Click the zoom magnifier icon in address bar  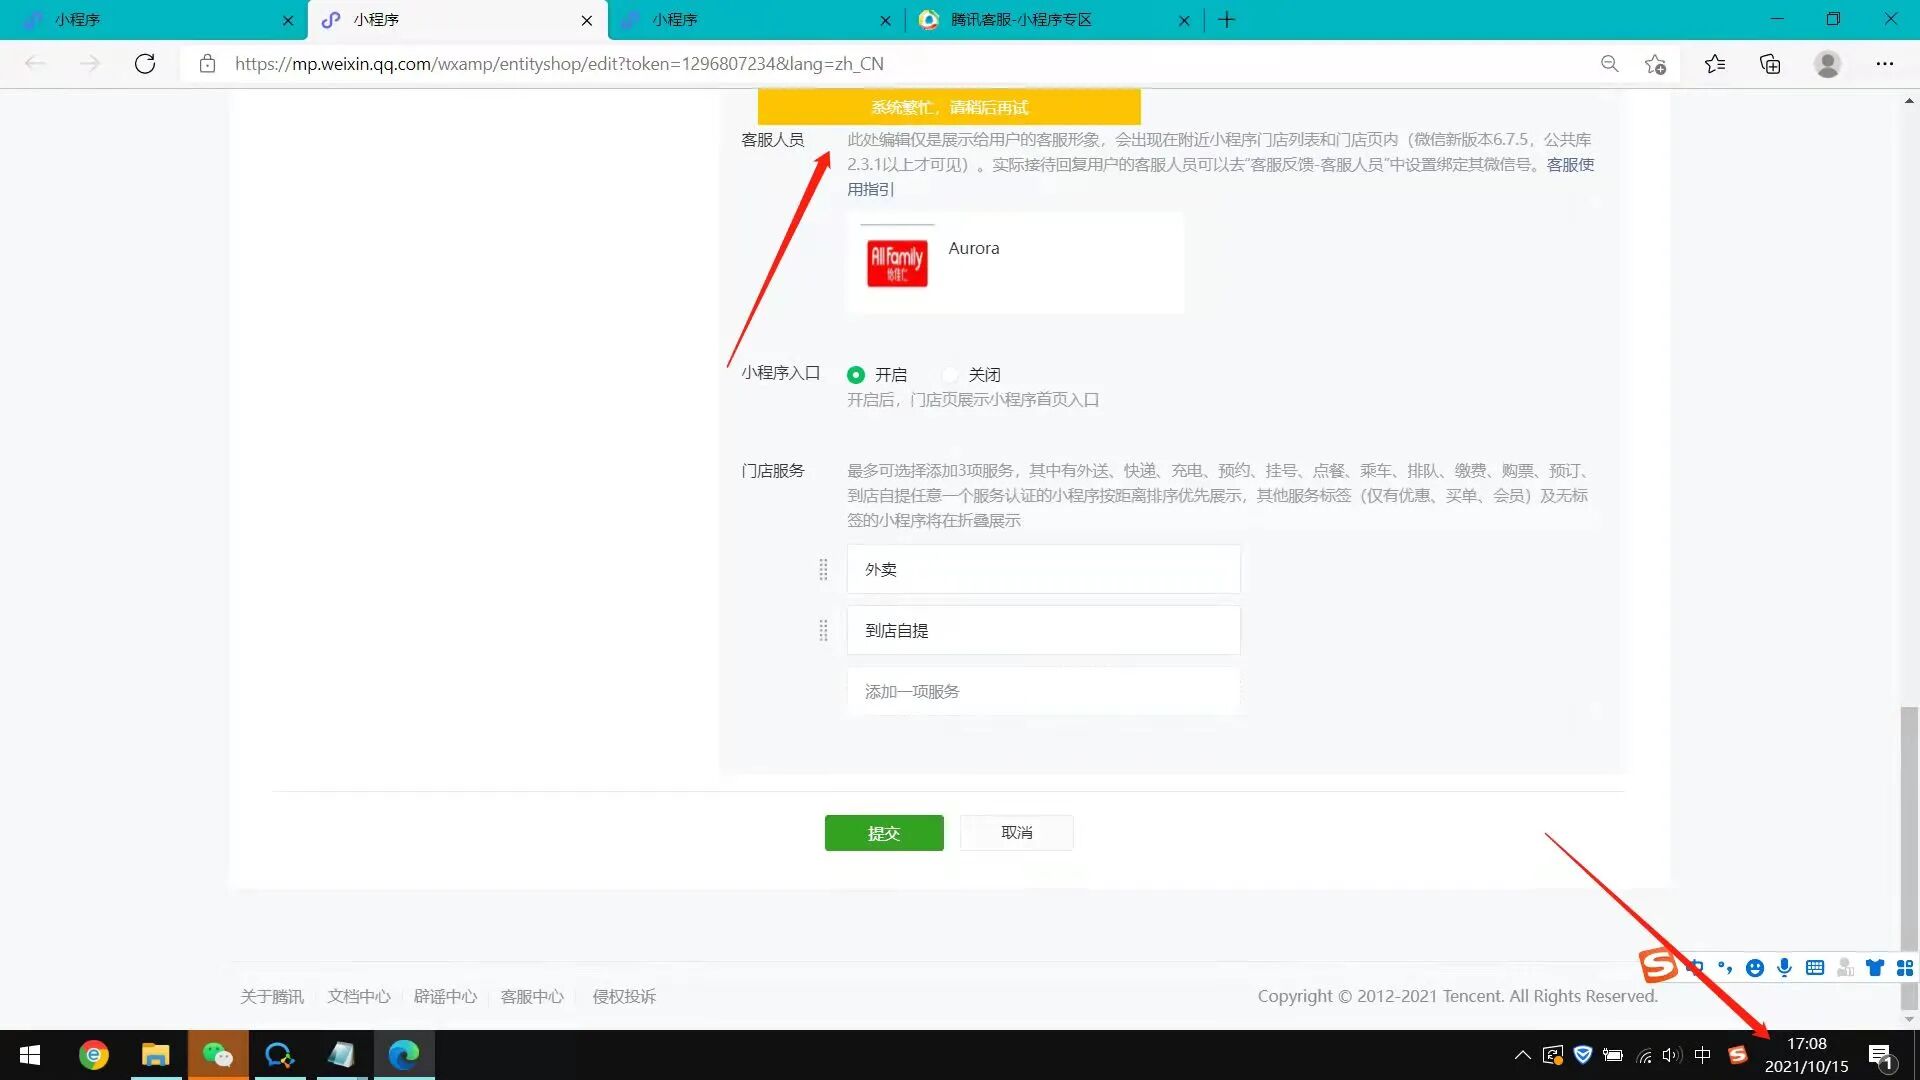pyautogui.click(x=1609, y=64)
